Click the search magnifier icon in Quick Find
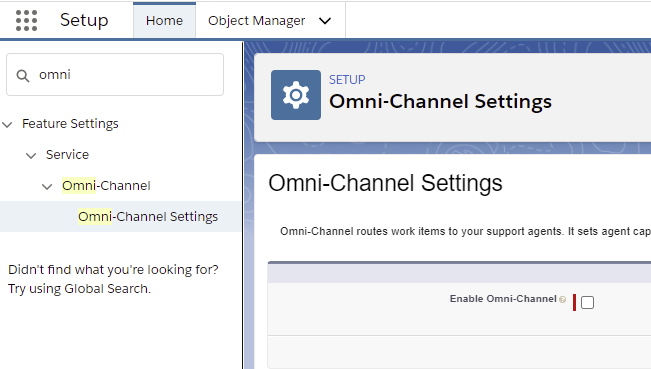 pos(23,76)
